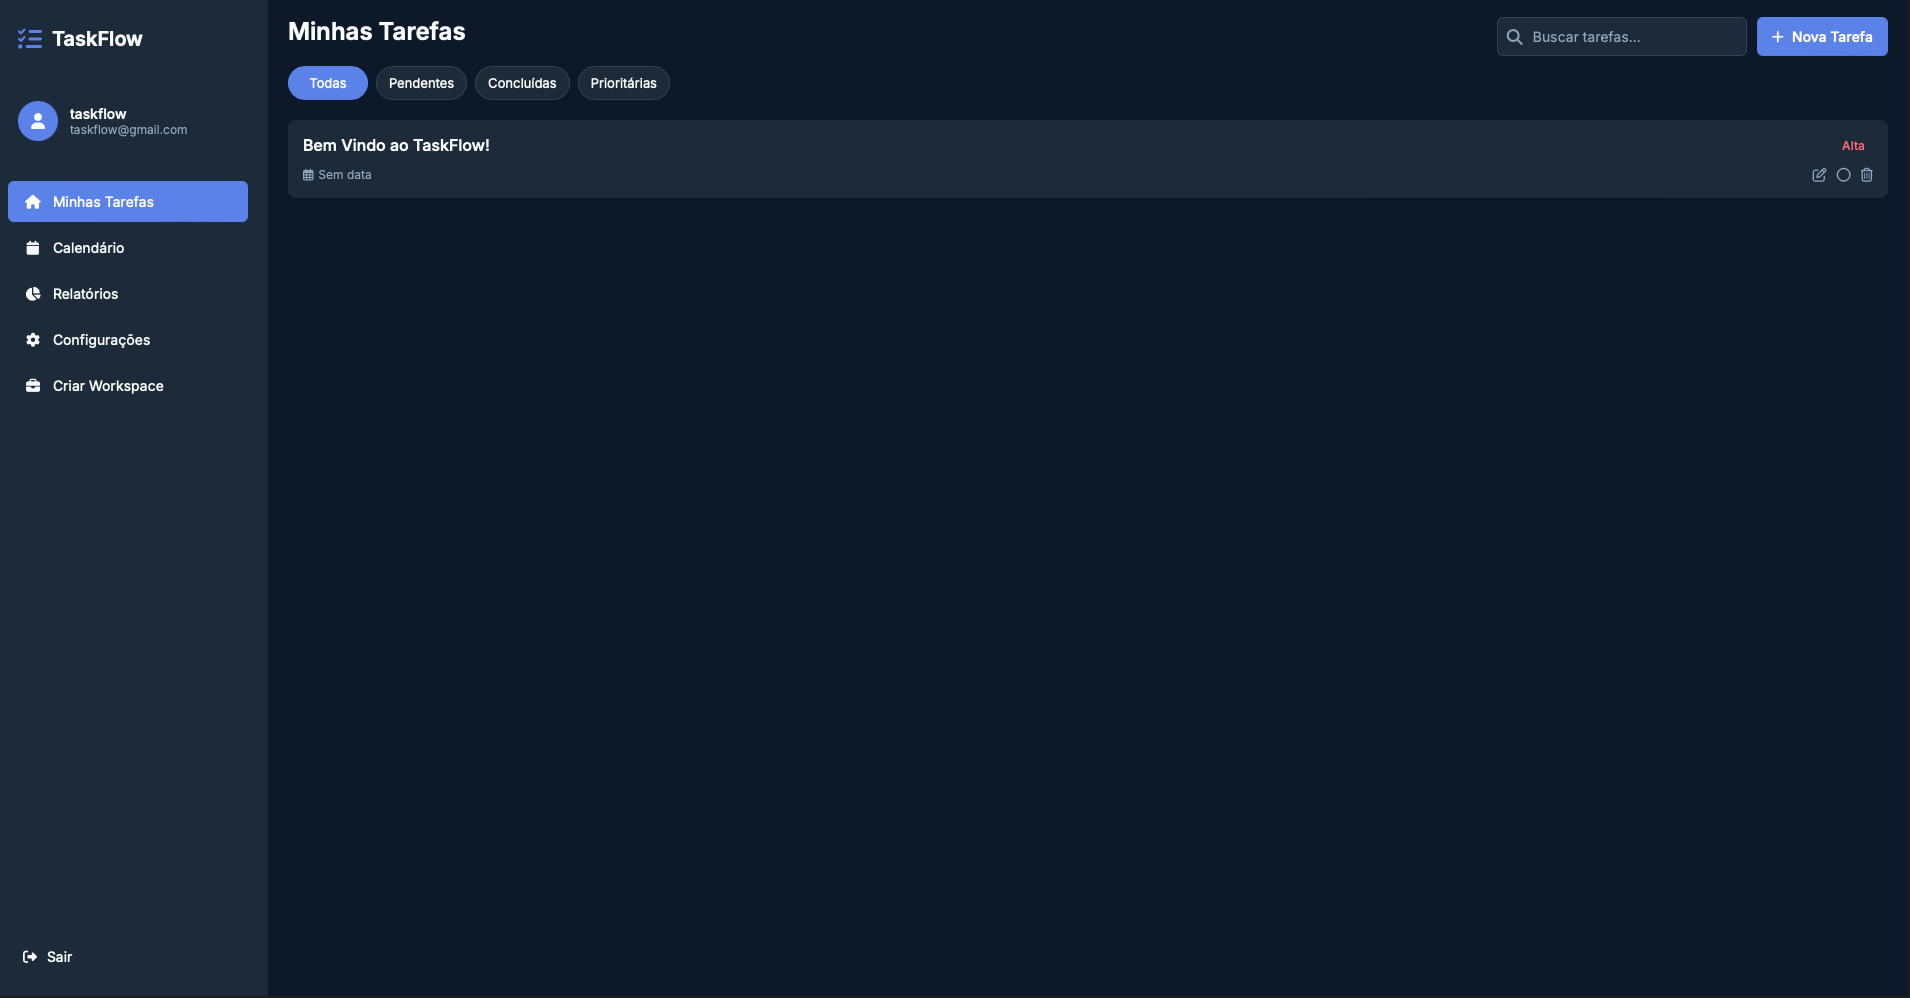Switch to the Pendentes tab
Viewport: 1910px width, 998px height.
coord(421,83)
